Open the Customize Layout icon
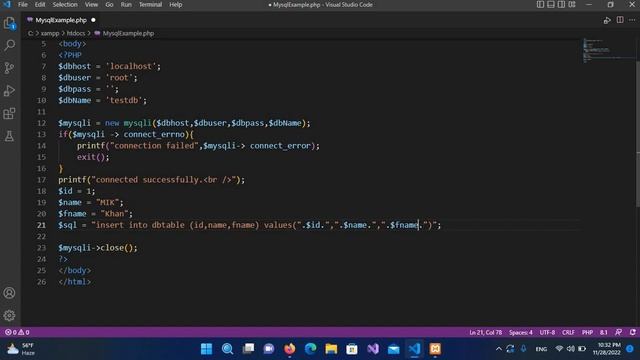This screenshot has width=640, height=360. click(x=572, y=4)
